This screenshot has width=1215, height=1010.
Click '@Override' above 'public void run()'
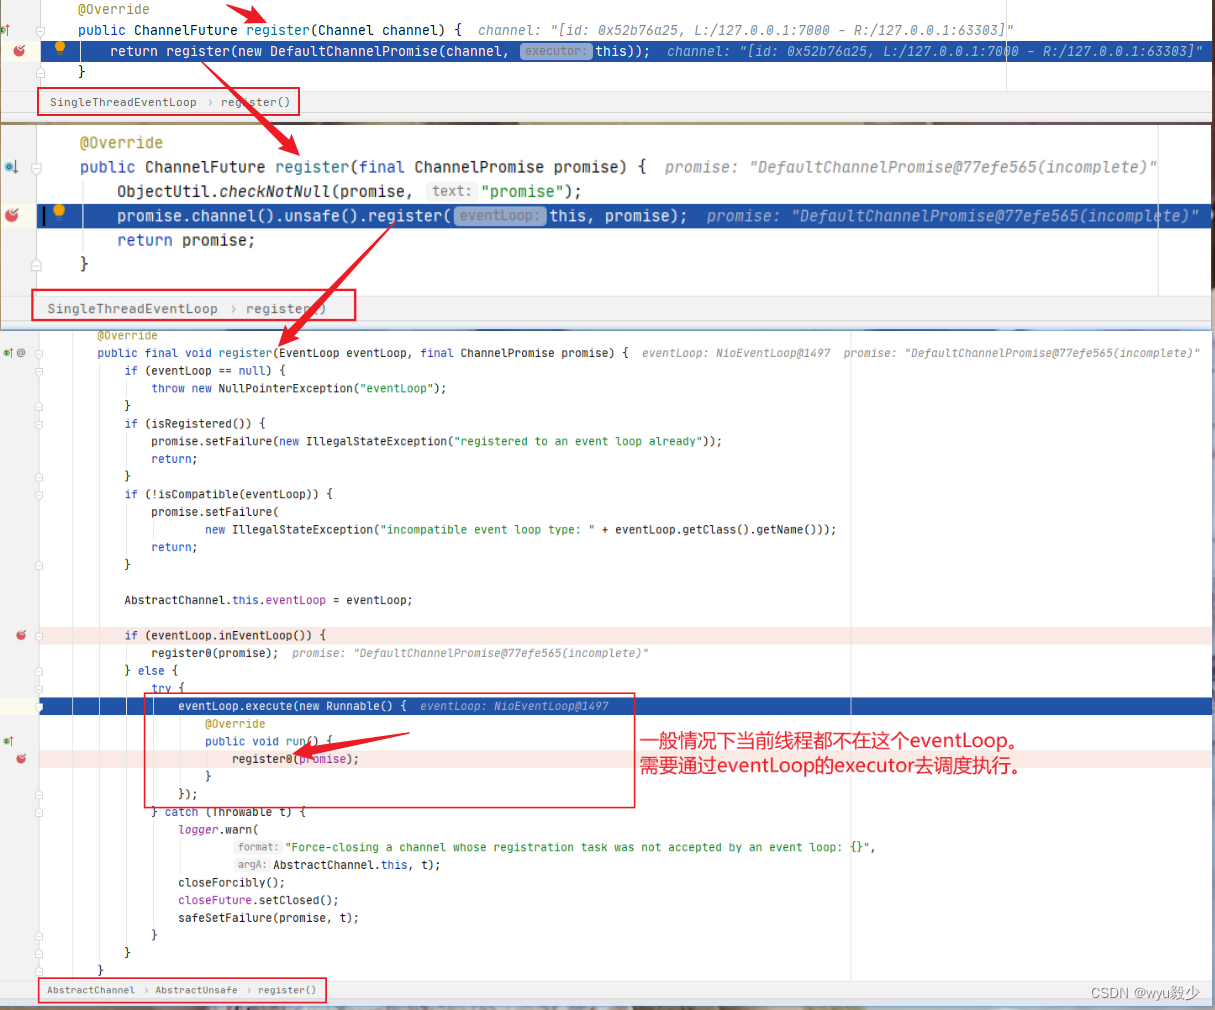pos(235,724)
